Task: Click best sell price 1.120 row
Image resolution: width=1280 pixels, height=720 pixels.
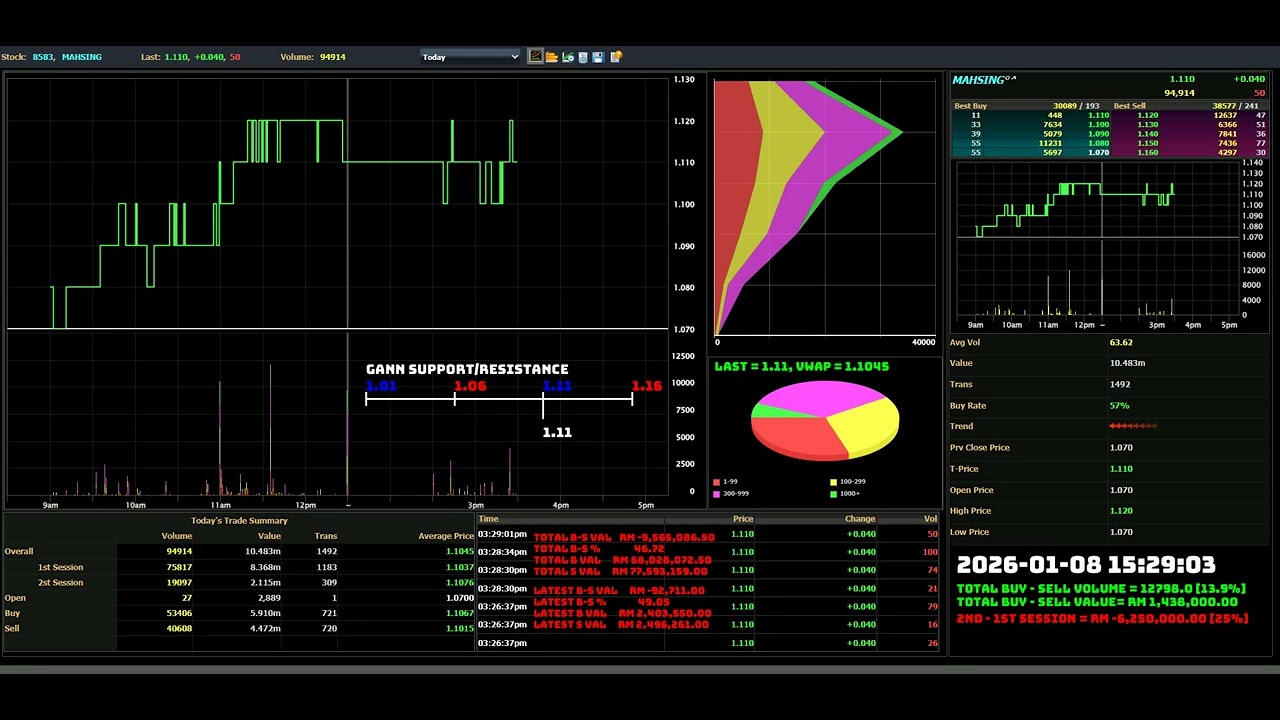Action: pyautogui.click(x=1189, y=115)
